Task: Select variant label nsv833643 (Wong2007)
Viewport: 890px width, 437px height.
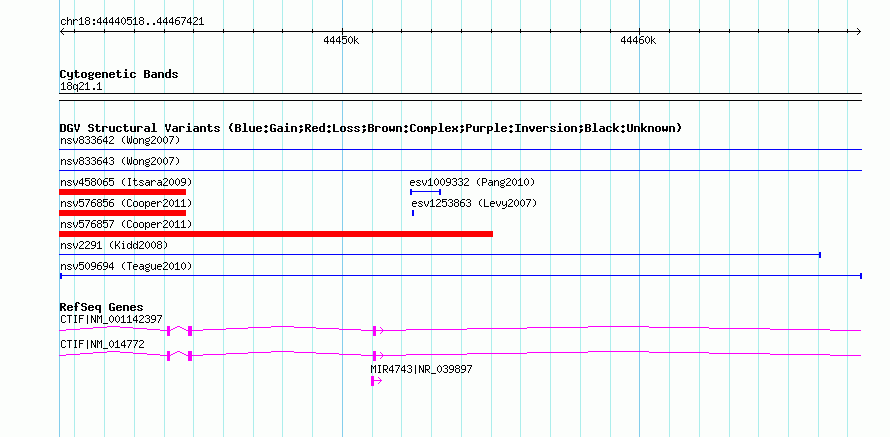Action: 120,161
